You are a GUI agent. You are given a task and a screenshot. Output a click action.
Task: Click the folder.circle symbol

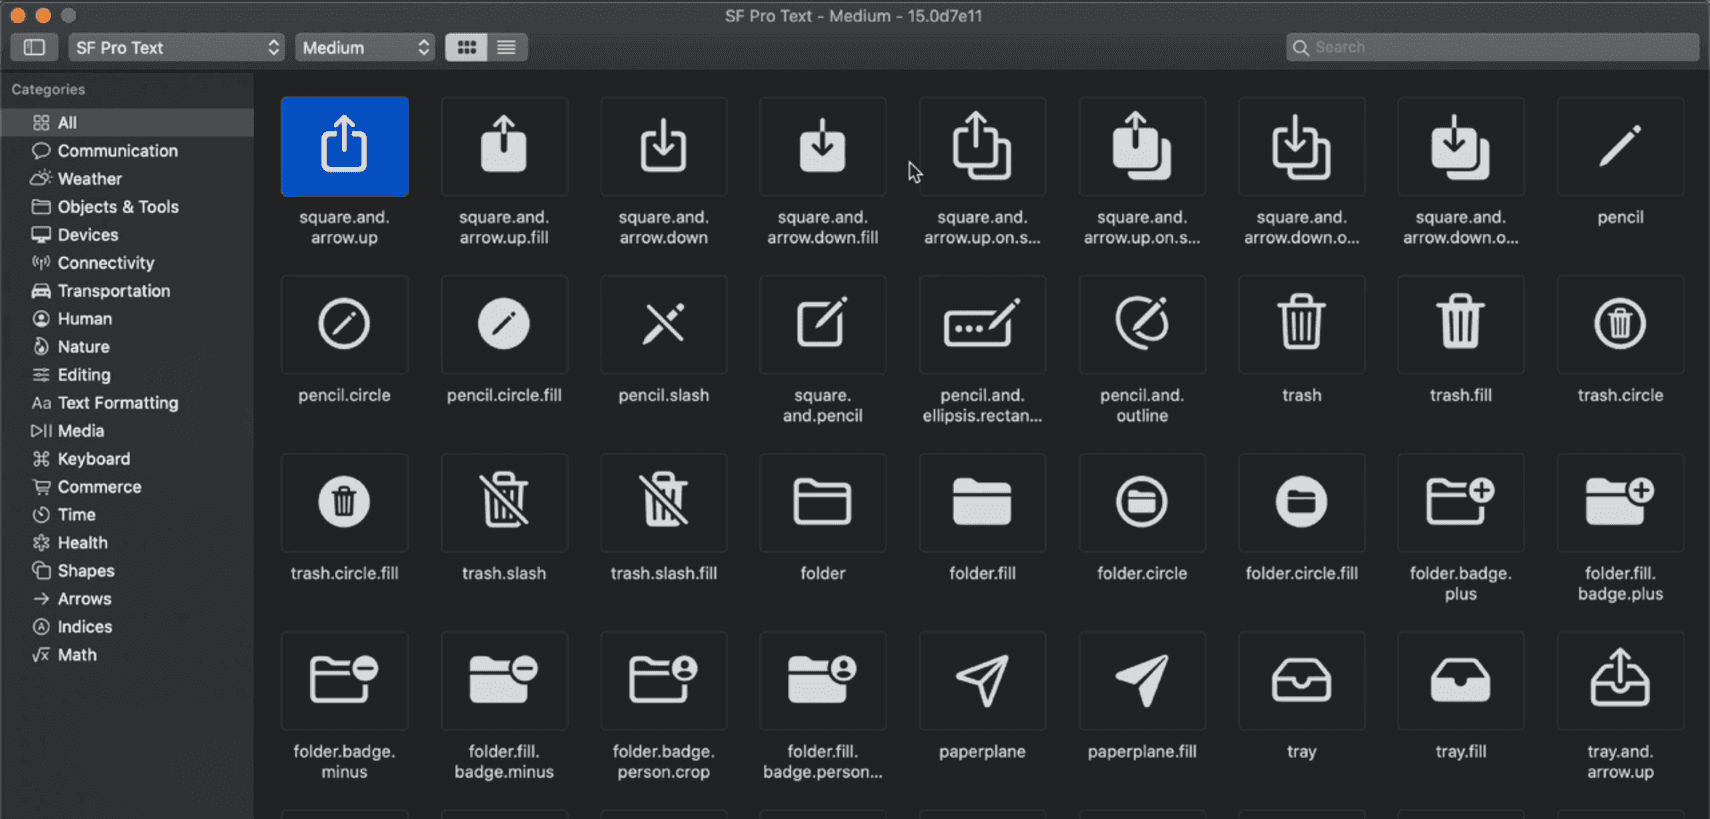(x=1142, y=502)
